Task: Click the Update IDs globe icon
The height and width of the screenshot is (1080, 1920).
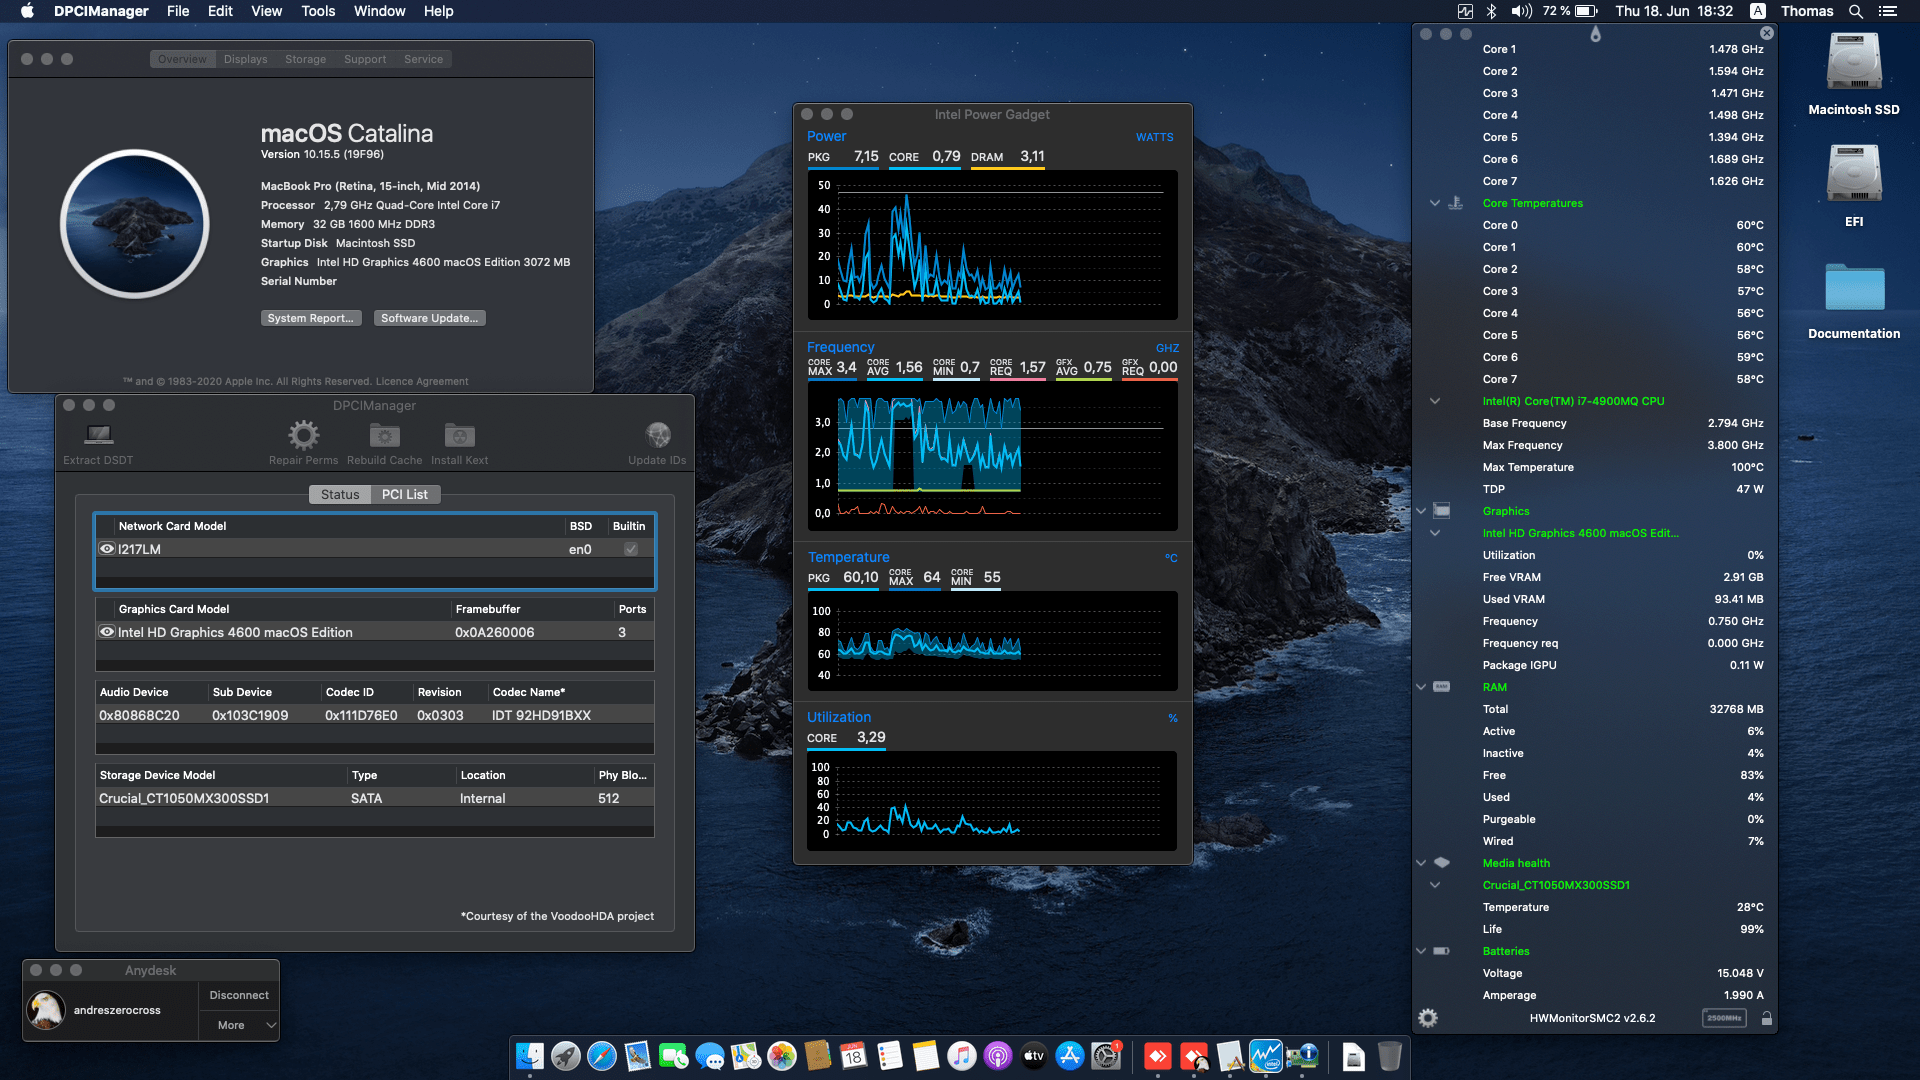Action: tap(657, 434)
